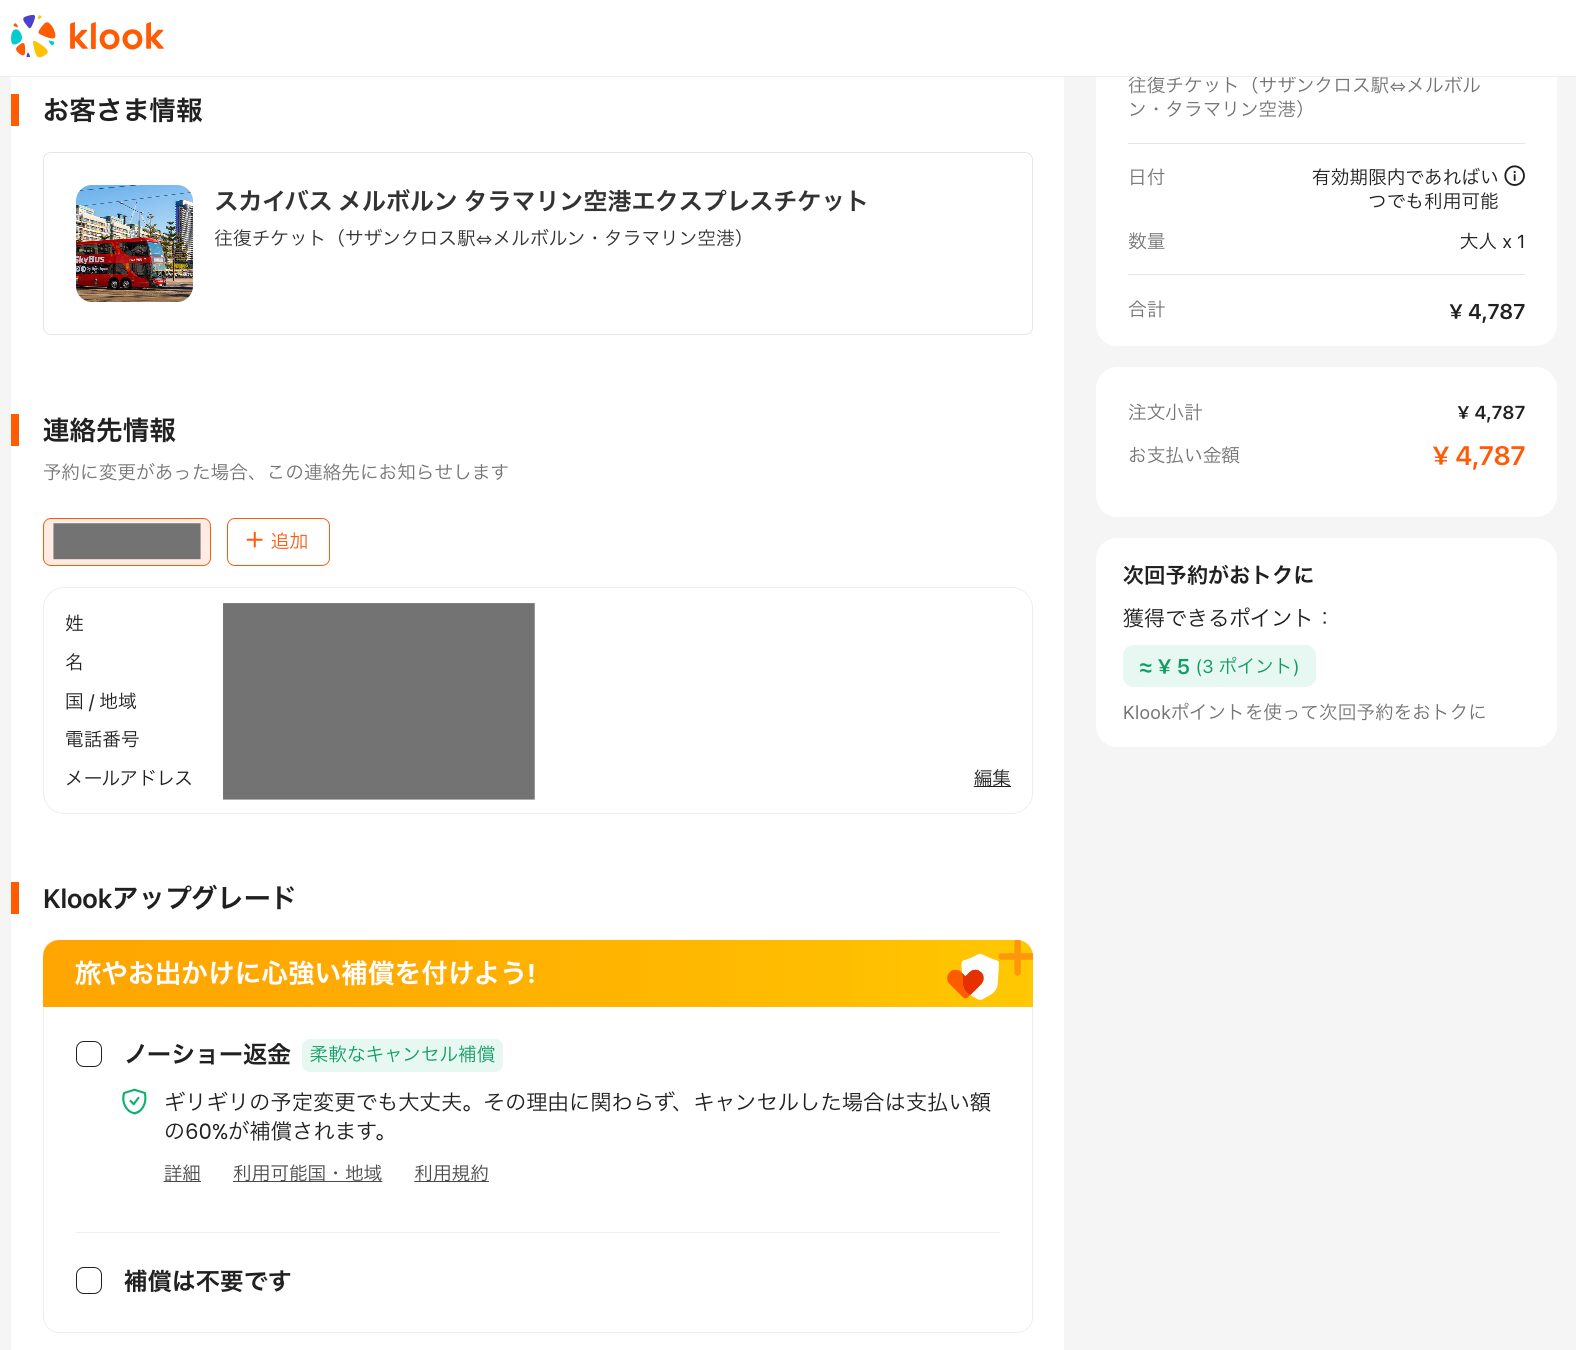This screenshot has width=1576, height=1350.
Task: Click the Klookポイントを使って次回予約をおトクに text
Action: click(x=1304, y=712)
